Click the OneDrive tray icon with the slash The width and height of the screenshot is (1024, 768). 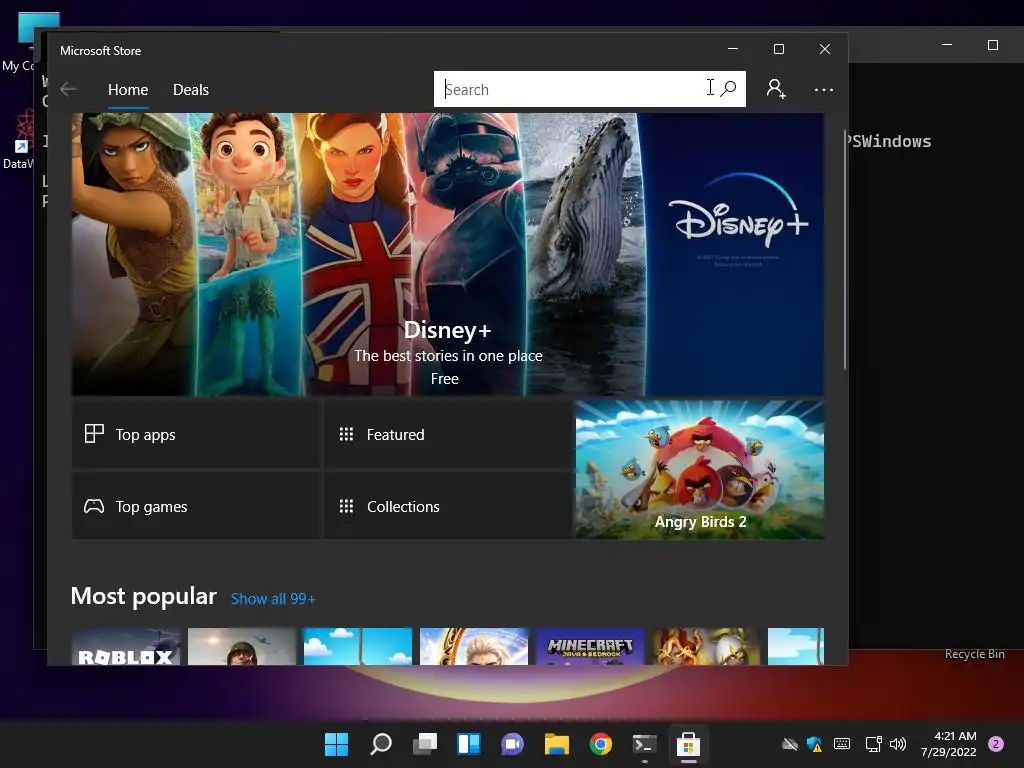(790, 744)
